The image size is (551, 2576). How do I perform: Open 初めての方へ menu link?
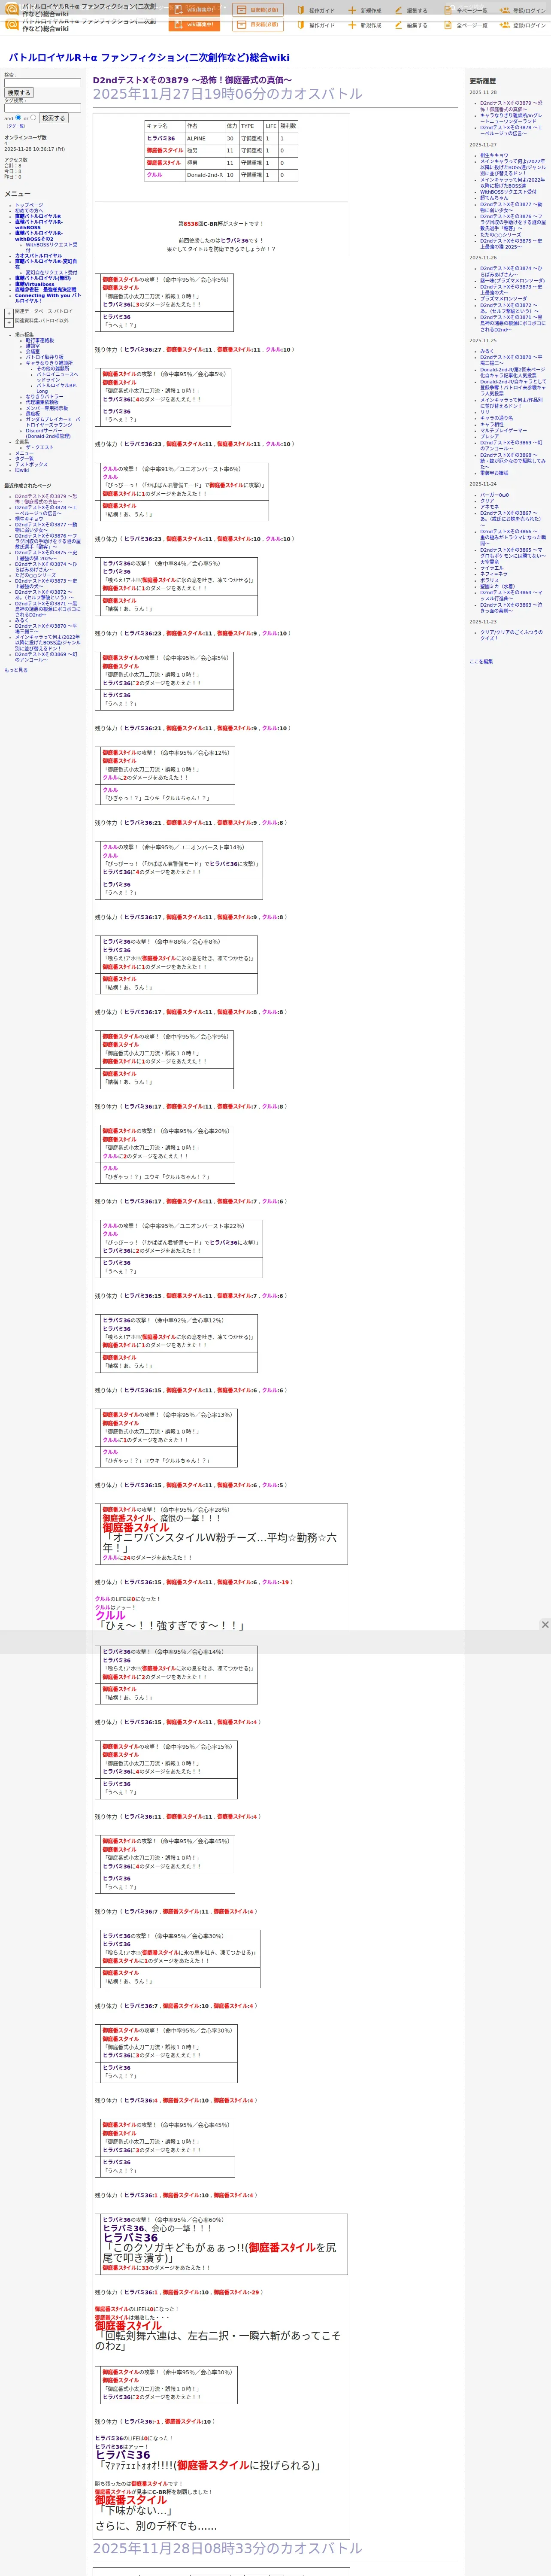coord(29,210)
